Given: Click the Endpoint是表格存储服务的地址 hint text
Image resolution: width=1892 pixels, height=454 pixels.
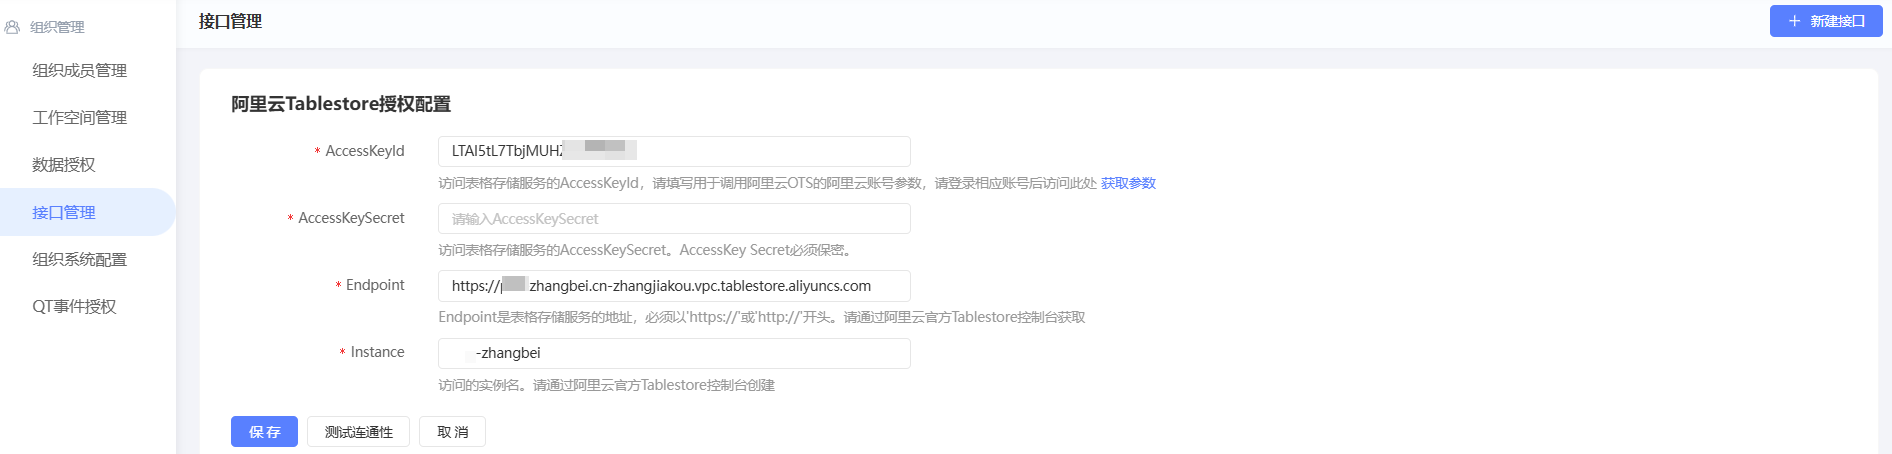Looking at the screenshot, I should coord(762,317).
